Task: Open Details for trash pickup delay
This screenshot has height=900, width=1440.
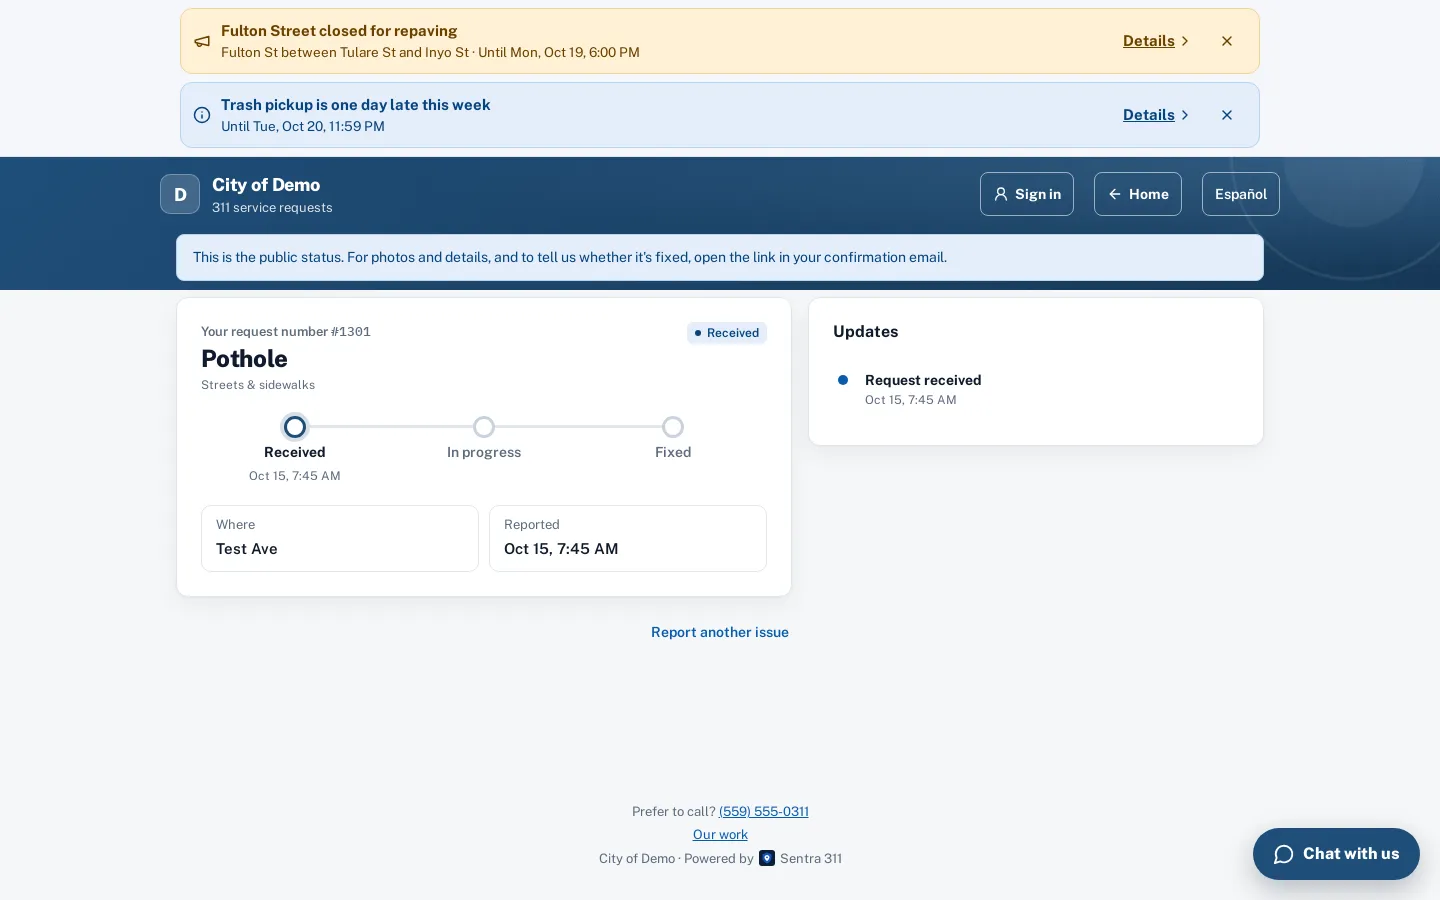Action: point(1156,115)
